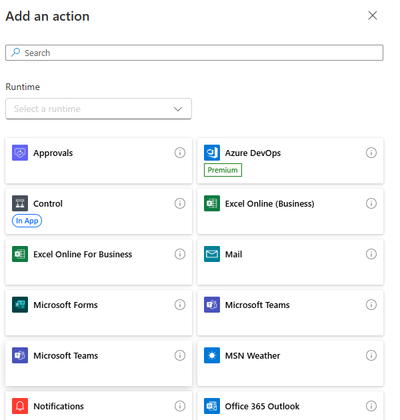Screen dimensions: 400x420
Task: Click the runtime dropdown chevron arrow
Action: [x=178, y=109]
